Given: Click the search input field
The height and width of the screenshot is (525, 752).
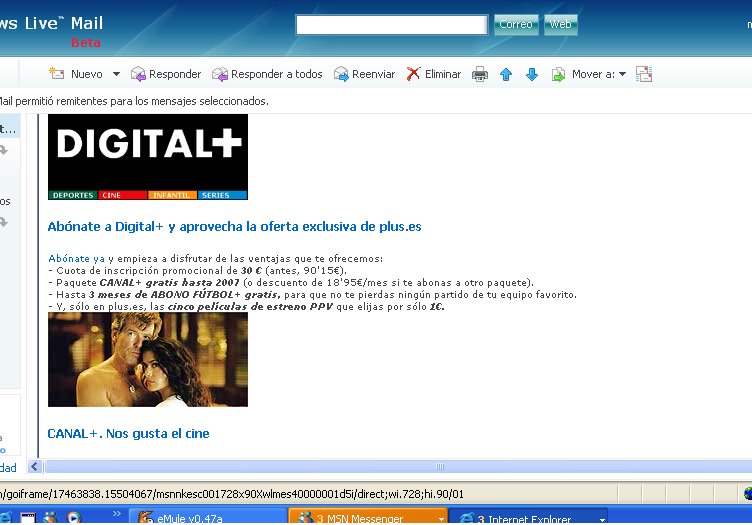Looking at the screenshot, I should click(391, 25).
